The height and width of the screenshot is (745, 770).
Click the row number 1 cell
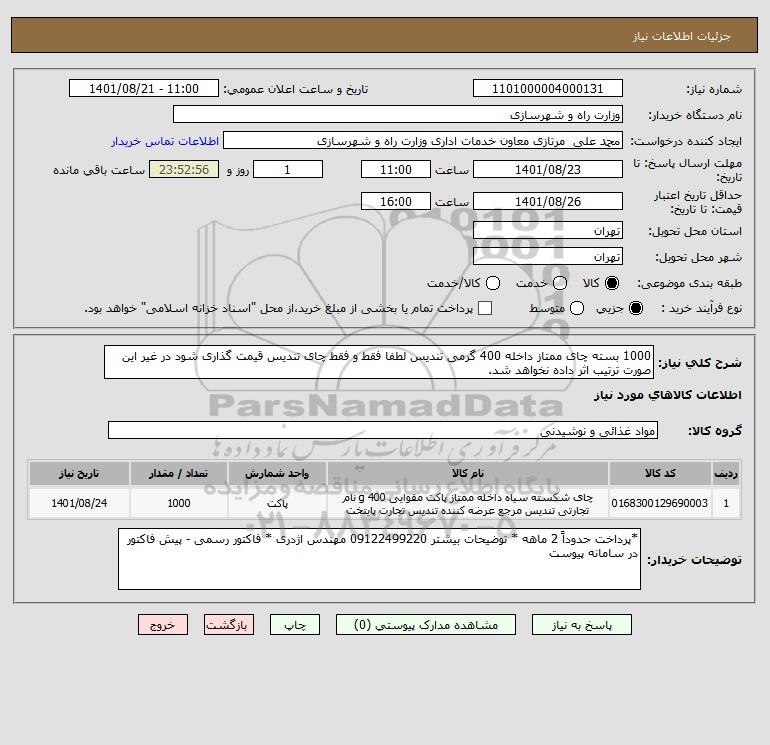pyautogui.click(x=726, y=503)
